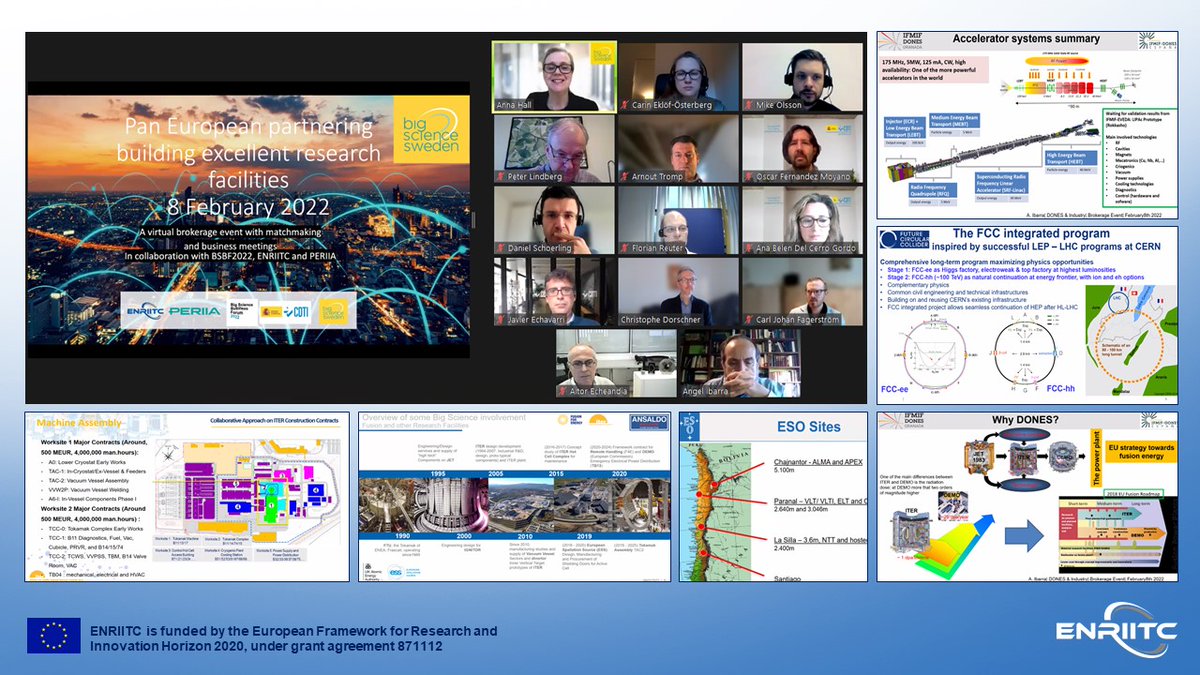
Task: Open the Machine Assembly slide
Action: pos(187,497)
